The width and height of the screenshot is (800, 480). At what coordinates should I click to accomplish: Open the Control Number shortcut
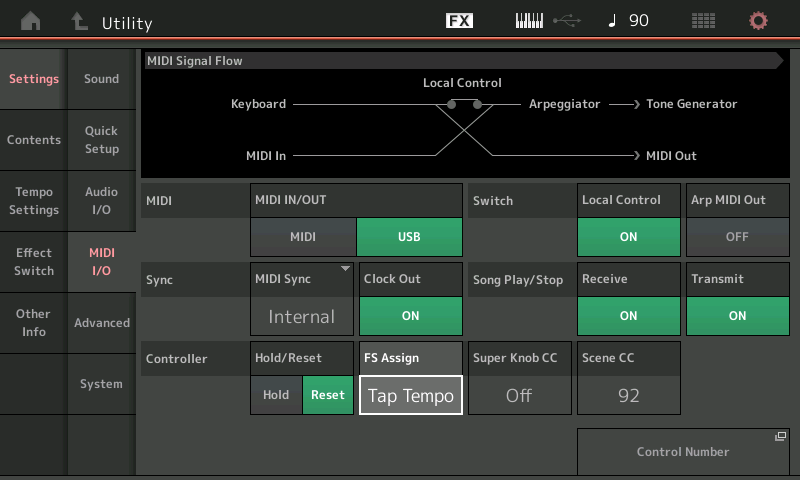tap(683, 451)
